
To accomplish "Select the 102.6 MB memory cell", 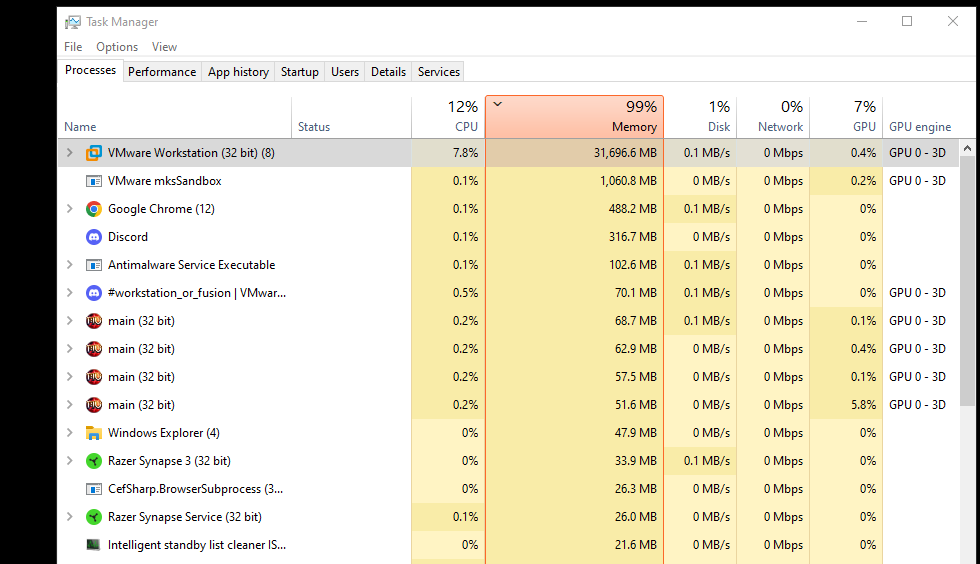I will (x=574, y=265).
